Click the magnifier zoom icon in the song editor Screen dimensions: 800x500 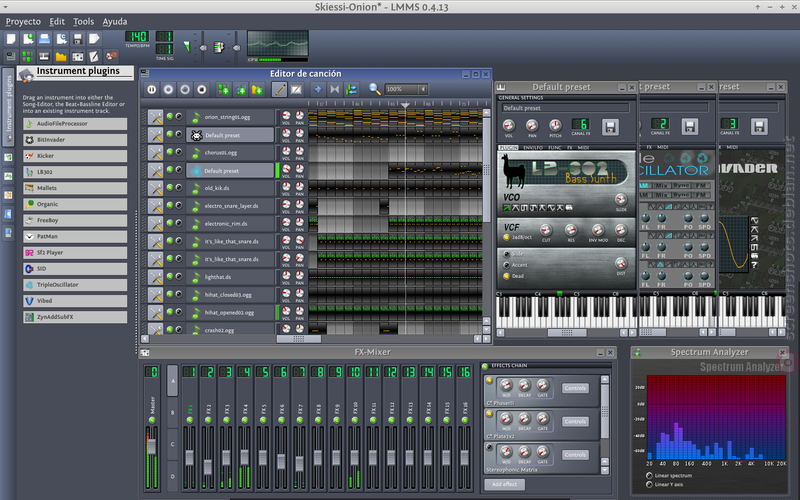[374, 89]
